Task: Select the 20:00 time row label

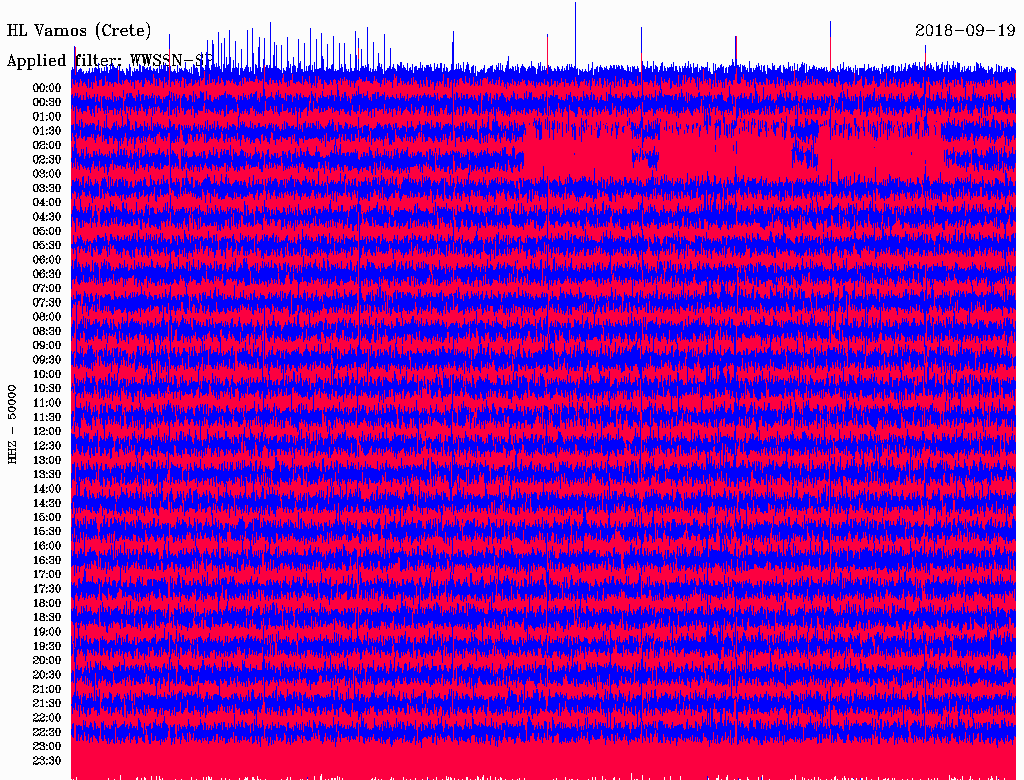Action: [47, 660]
